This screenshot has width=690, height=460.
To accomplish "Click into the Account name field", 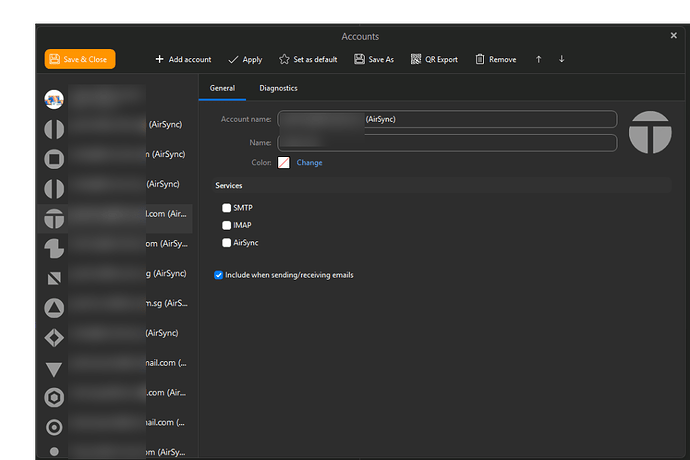I will [447, 119].
